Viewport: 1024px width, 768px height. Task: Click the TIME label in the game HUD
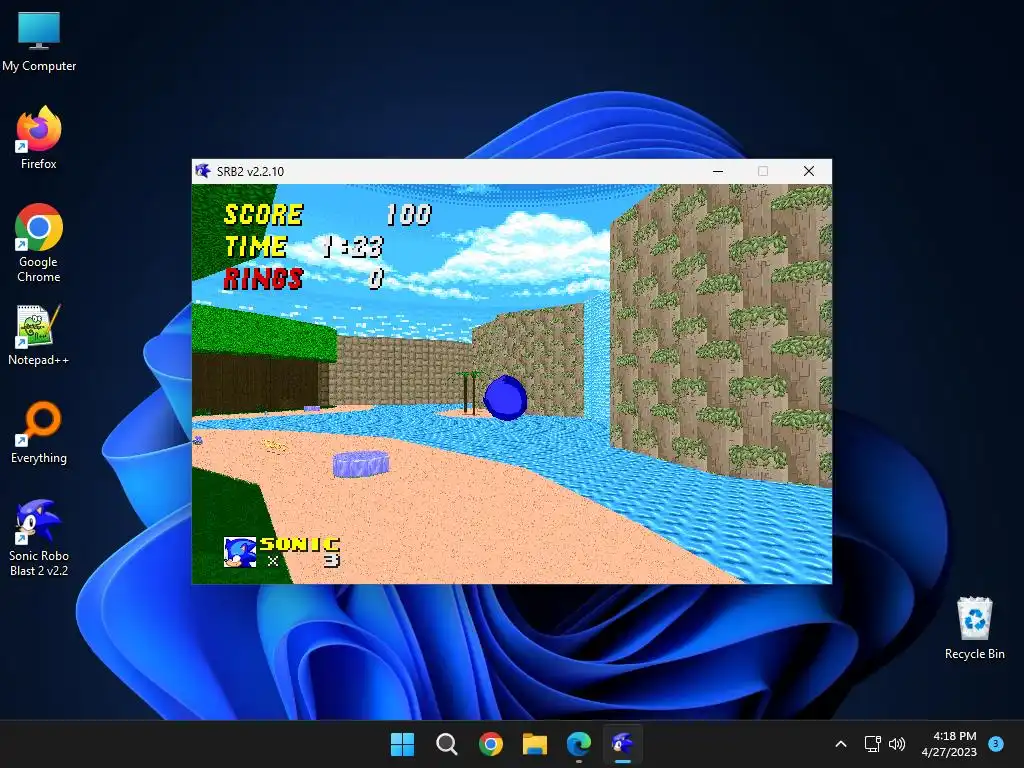tap(255, 247)
